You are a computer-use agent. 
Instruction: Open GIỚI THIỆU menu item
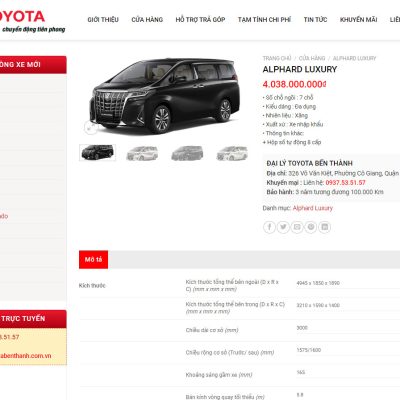[103, 20]
